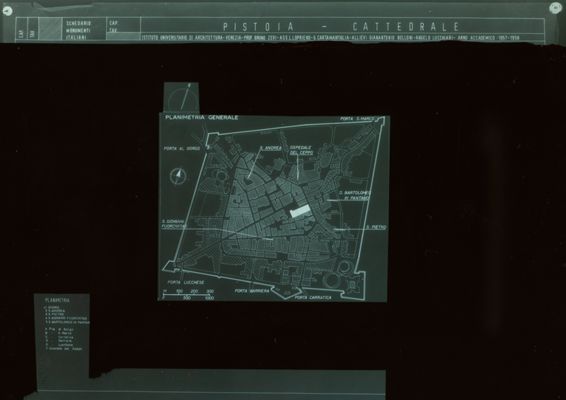
Task: Click the circular compass rose on the map
Action: tap(178, 176)
